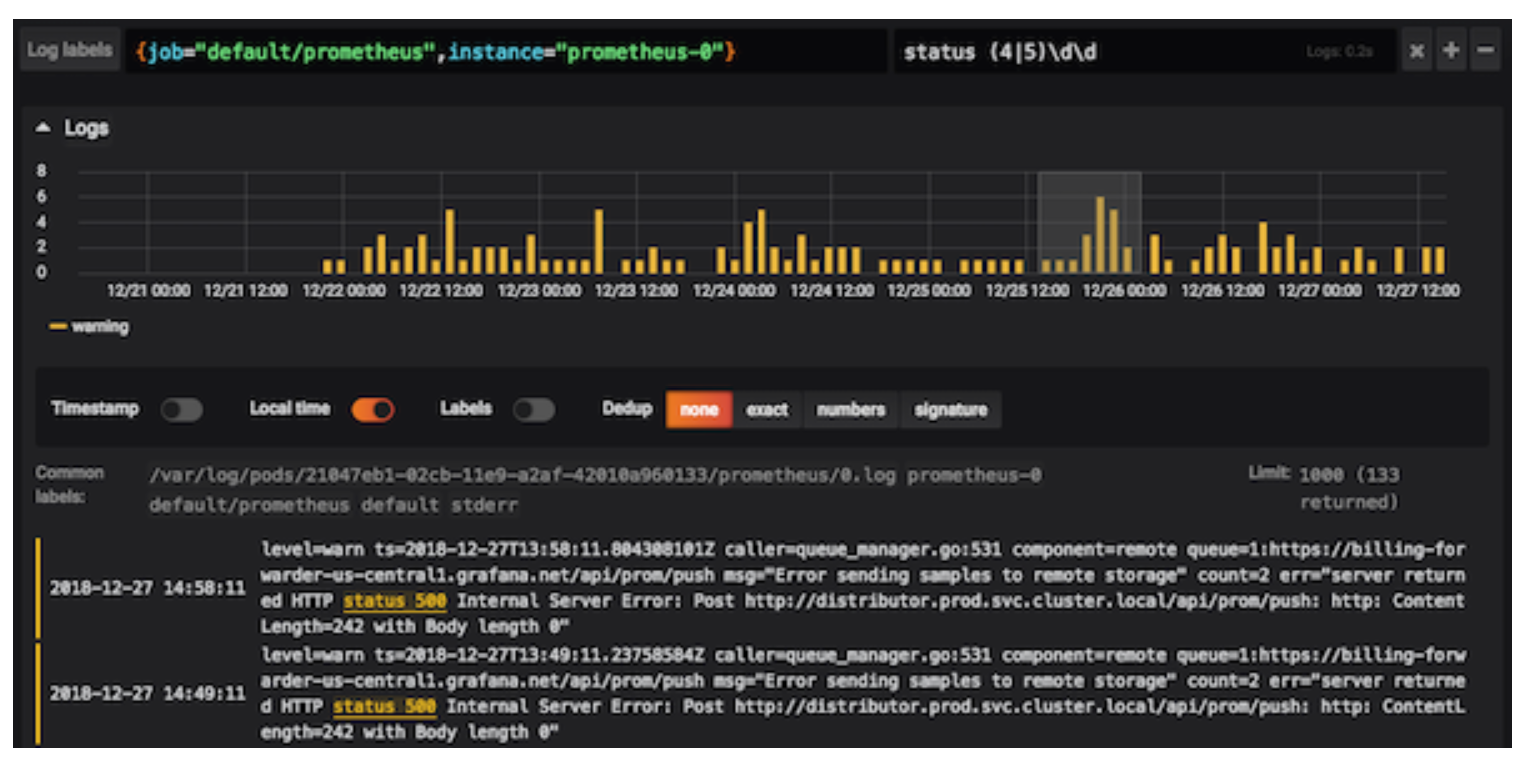The width and height of the screenshot is (1525, 770).
Task: Add a query row with plus icon
Action: coord(1451,52)
